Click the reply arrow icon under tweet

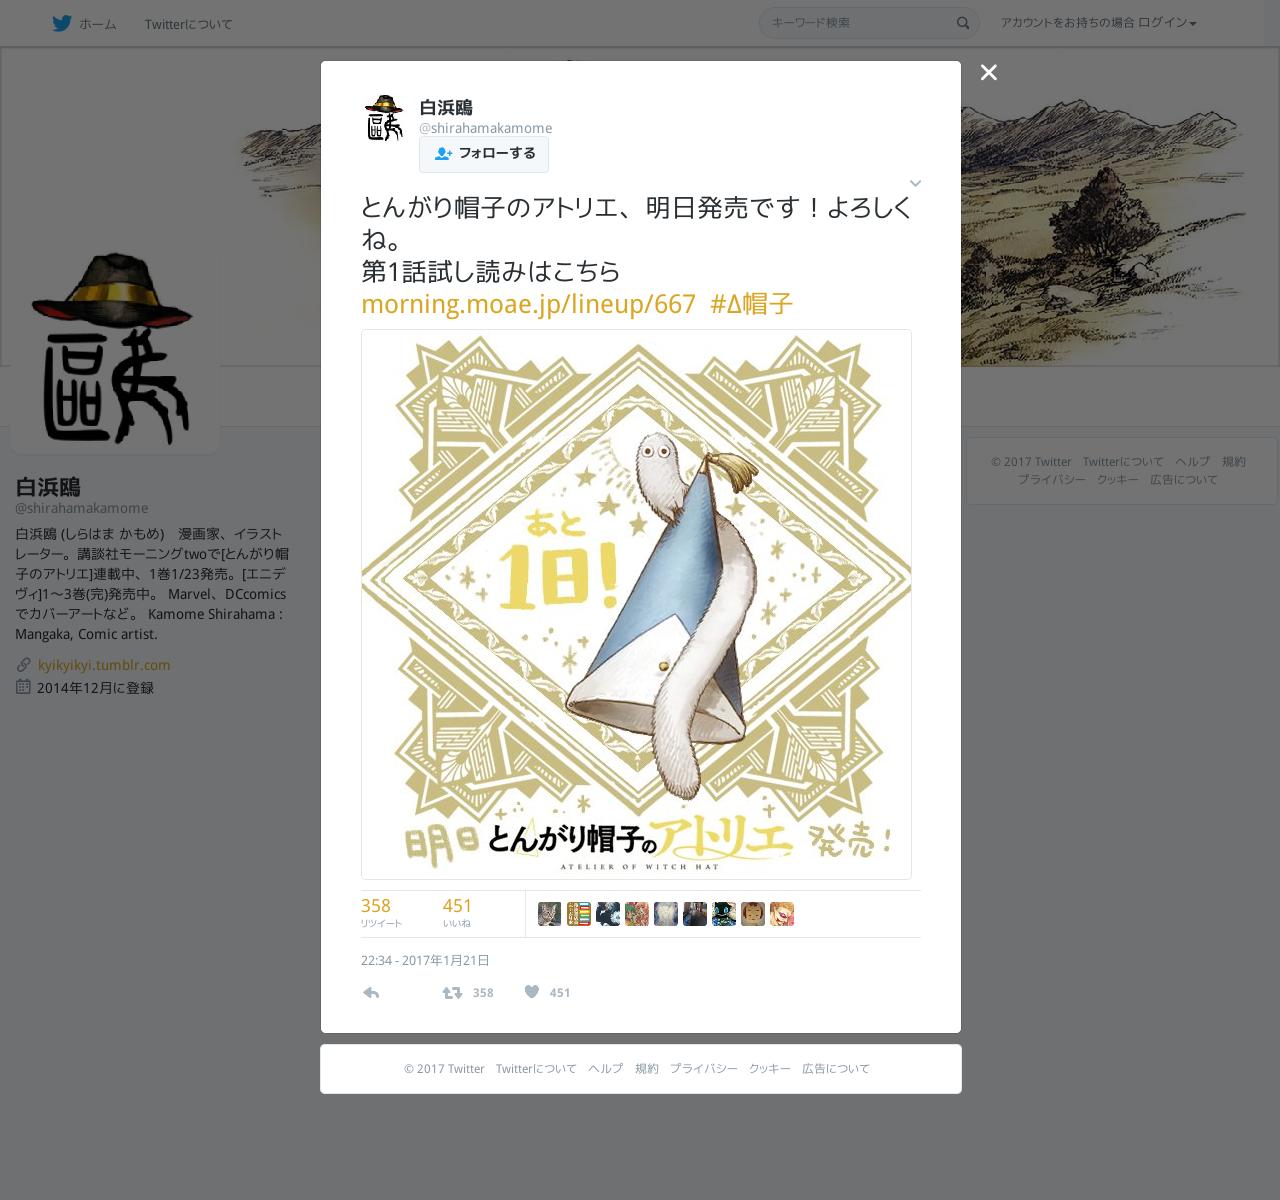point(371,992)
